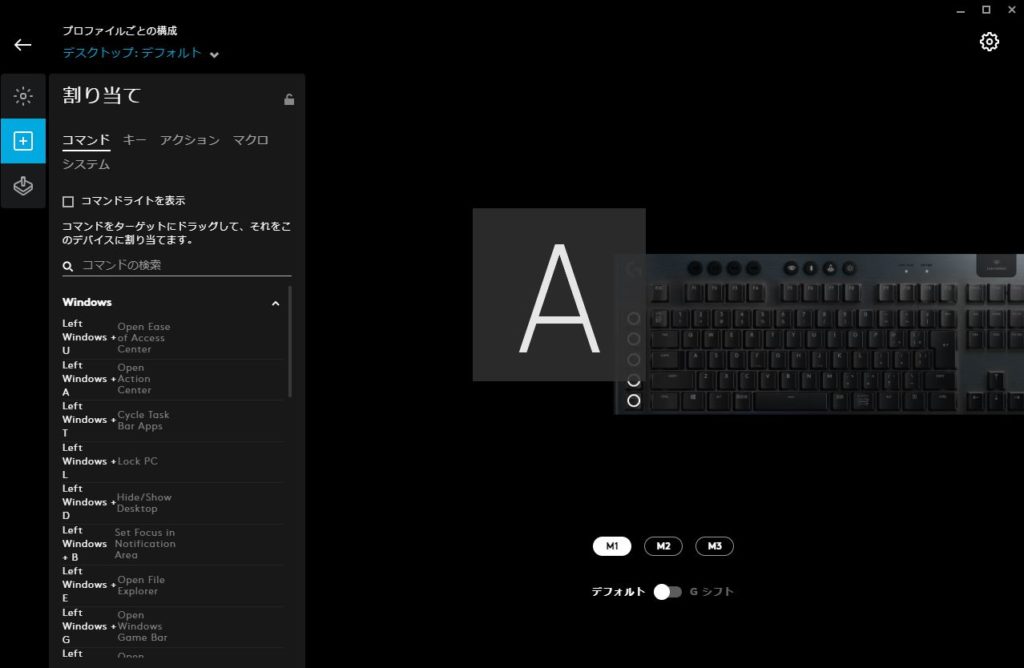Select the Open Windows Game Bar command
Screen dimensions: 1024x668
click(x=173, y=626)
